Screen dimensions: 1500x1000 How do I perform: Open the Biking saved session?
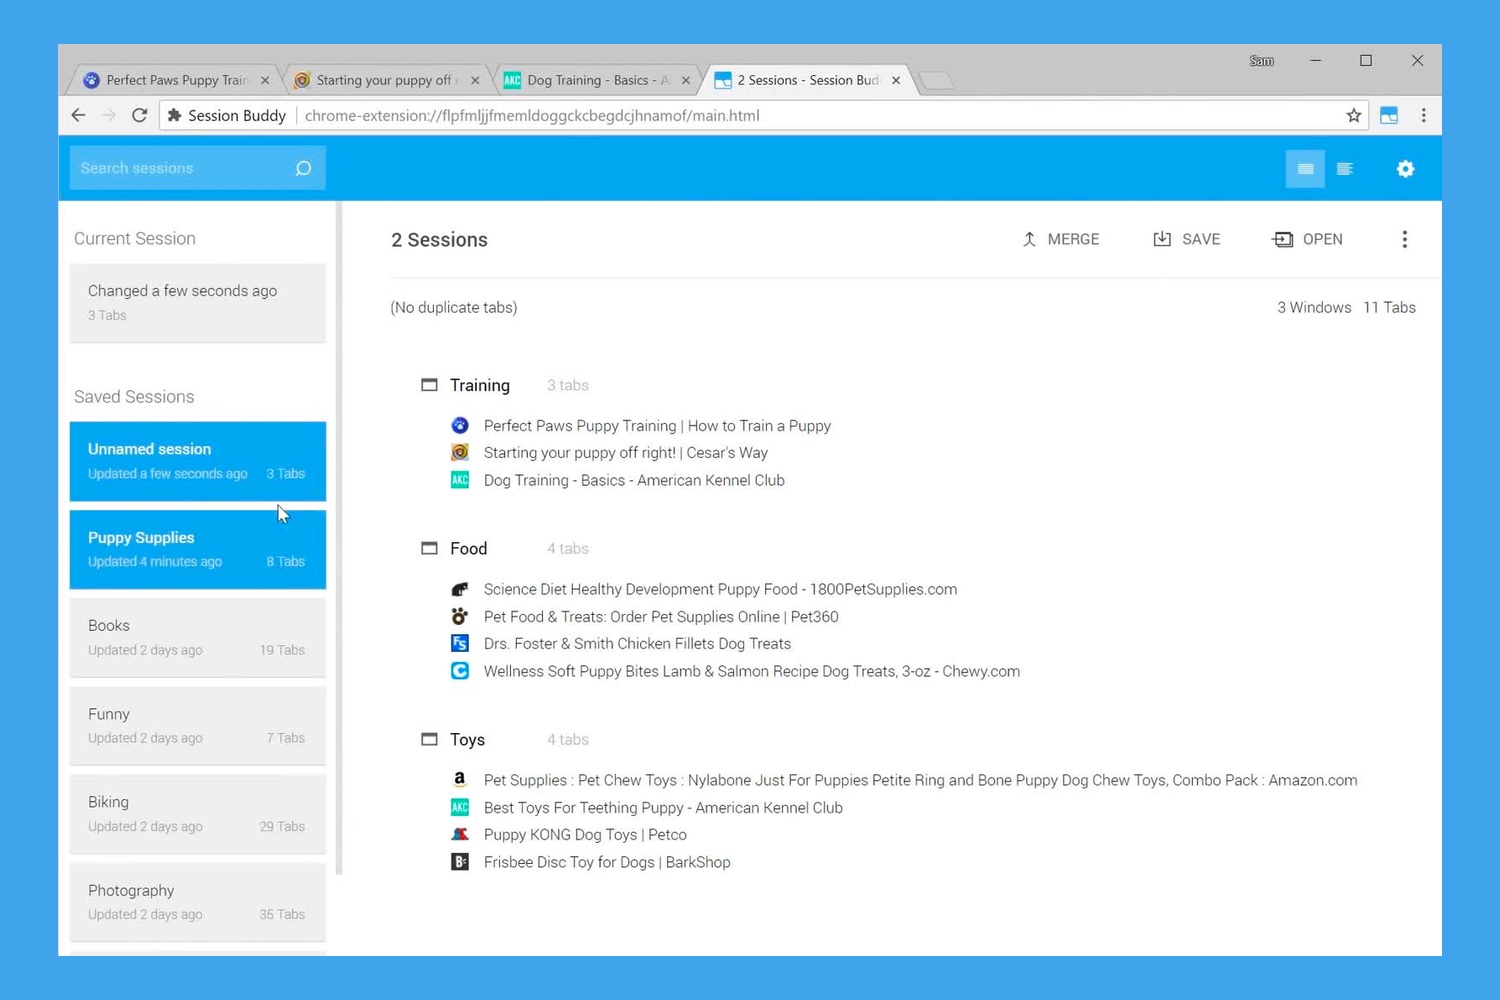coord(198,813)
